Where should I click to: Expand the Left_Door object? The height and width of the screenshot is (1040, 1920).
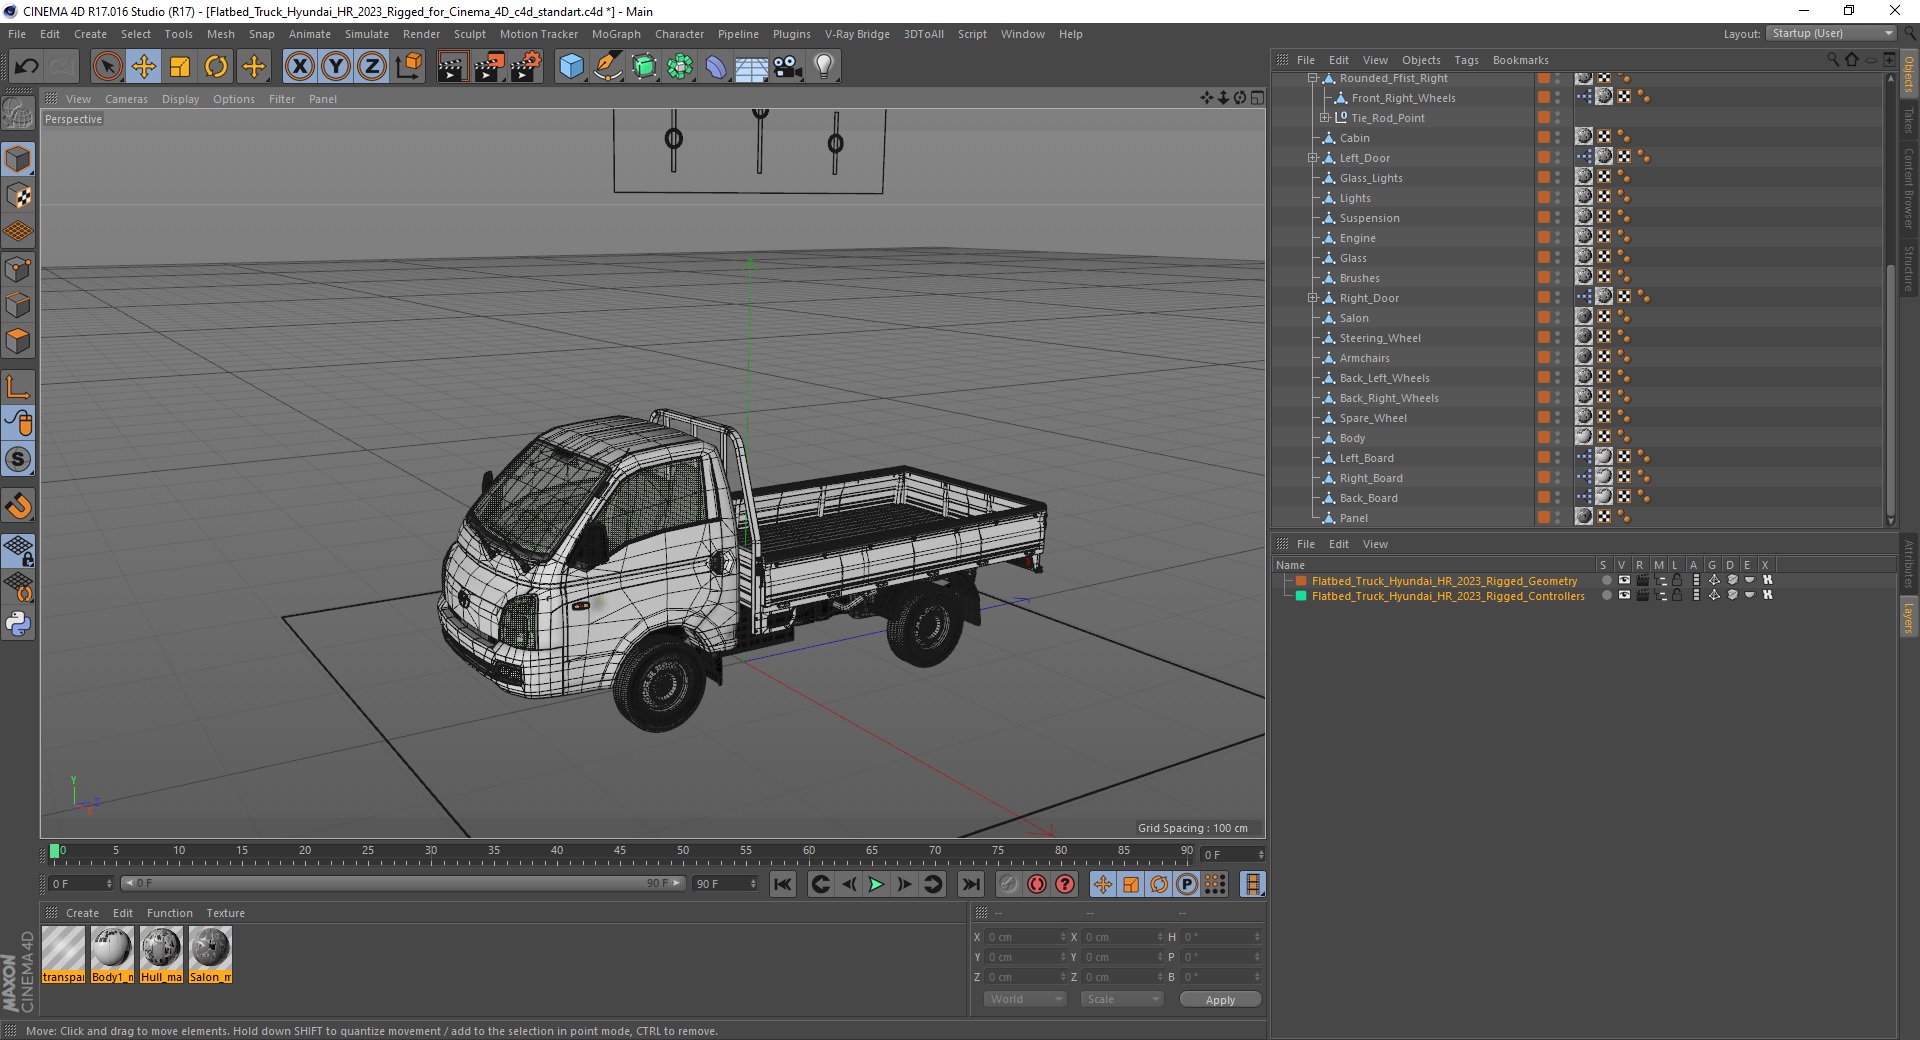1312,158
